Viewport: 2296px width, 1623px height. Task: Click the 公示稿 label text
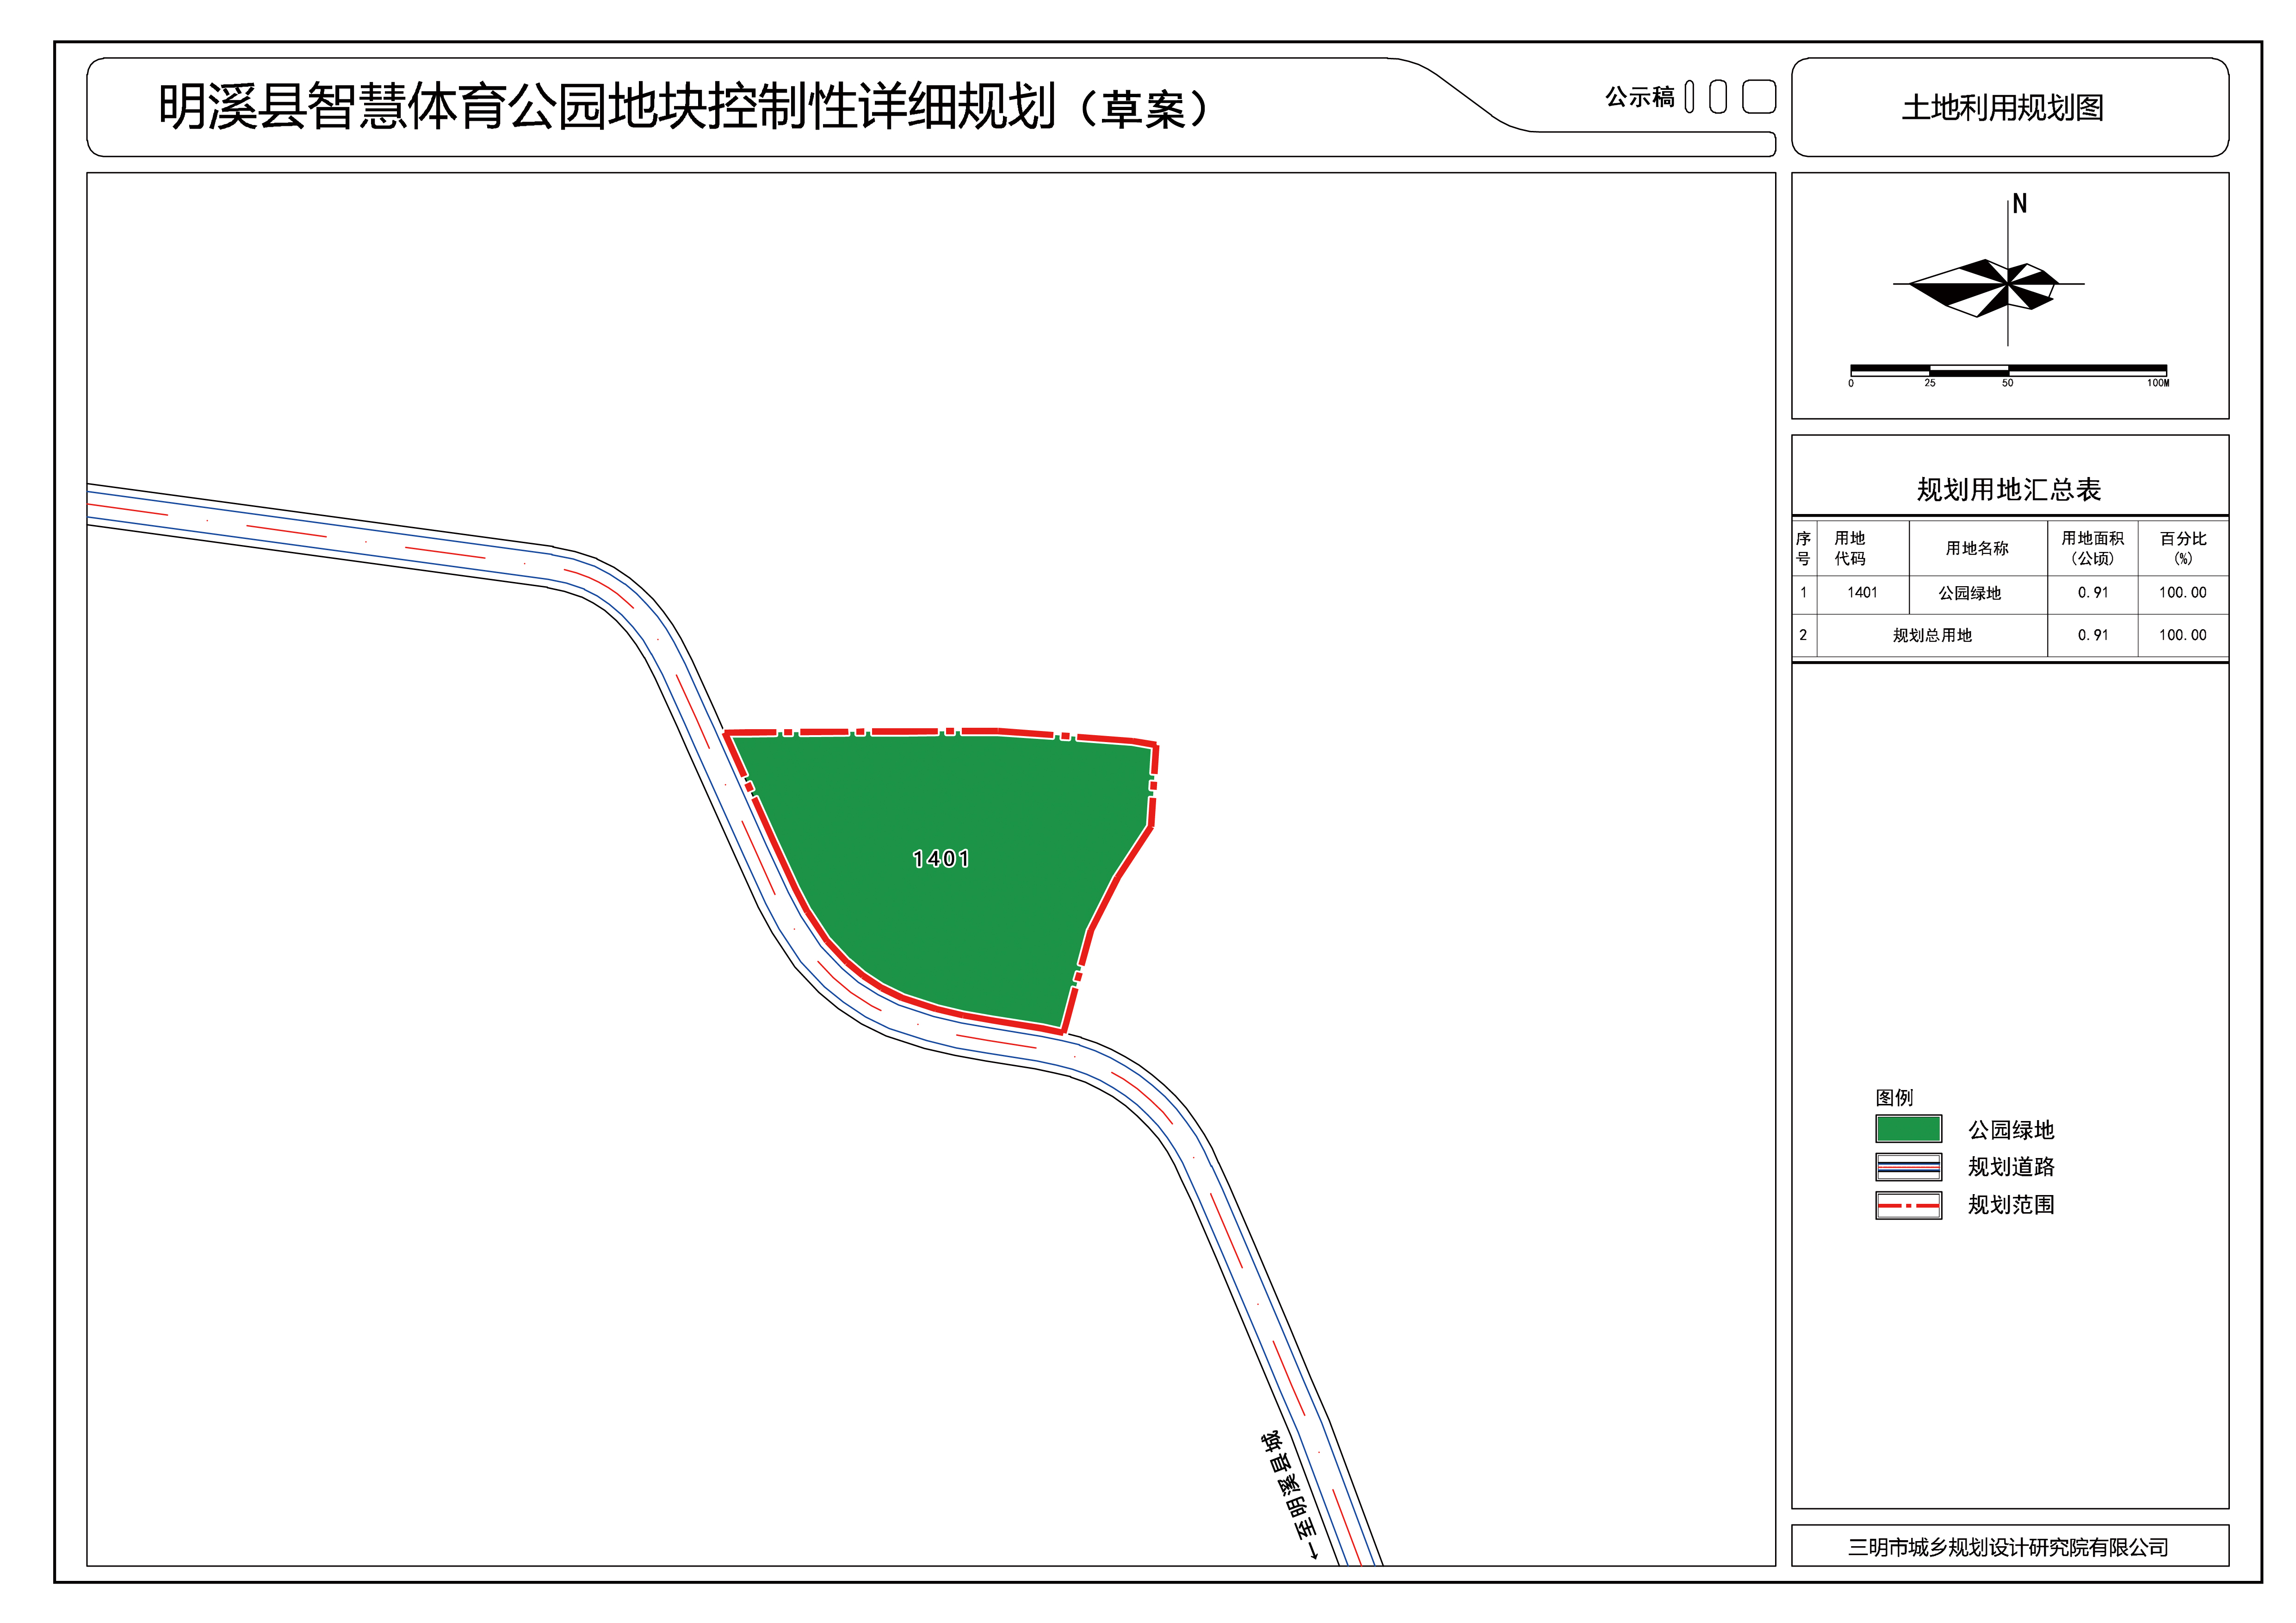(x=1639, y=97)
